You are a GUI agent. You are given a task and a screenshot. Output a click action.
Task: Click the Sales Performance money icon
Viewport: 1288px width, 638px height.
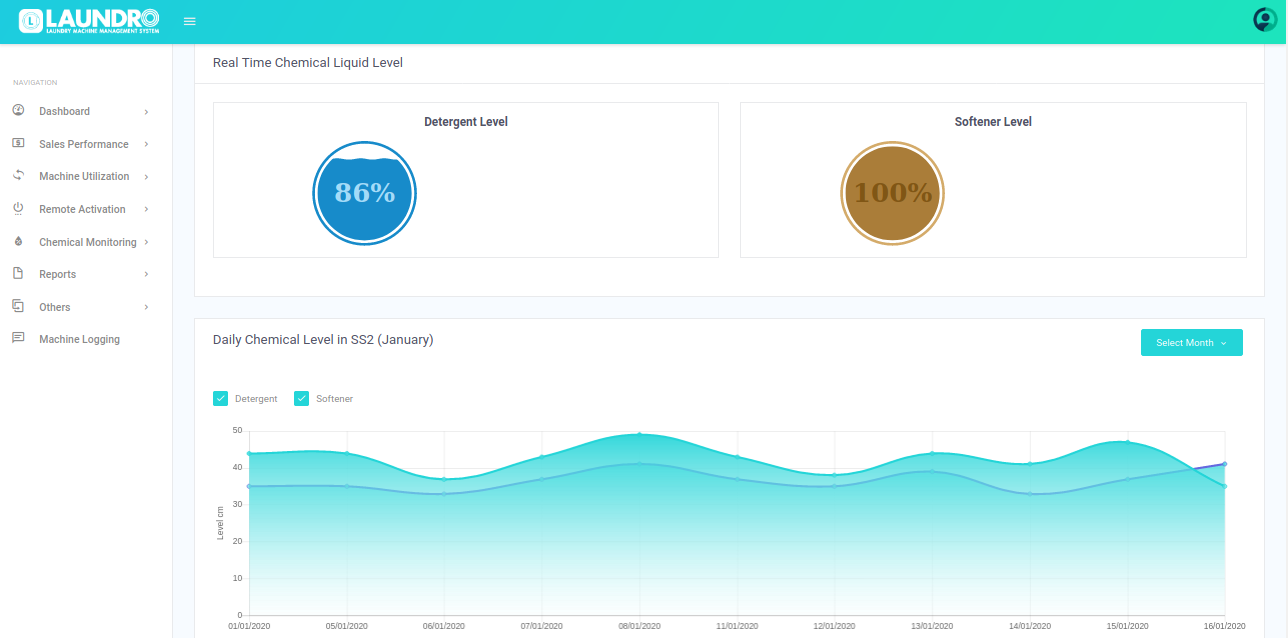(x=18, y=144)
